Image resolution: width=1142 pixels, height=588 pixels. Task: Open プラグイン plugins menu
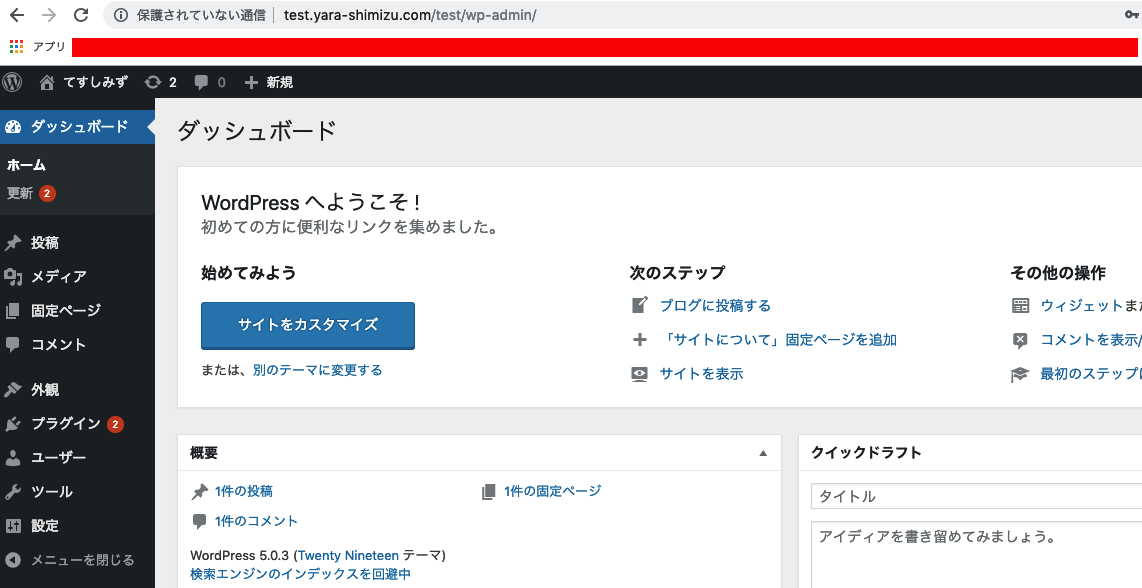pos(65,424)
